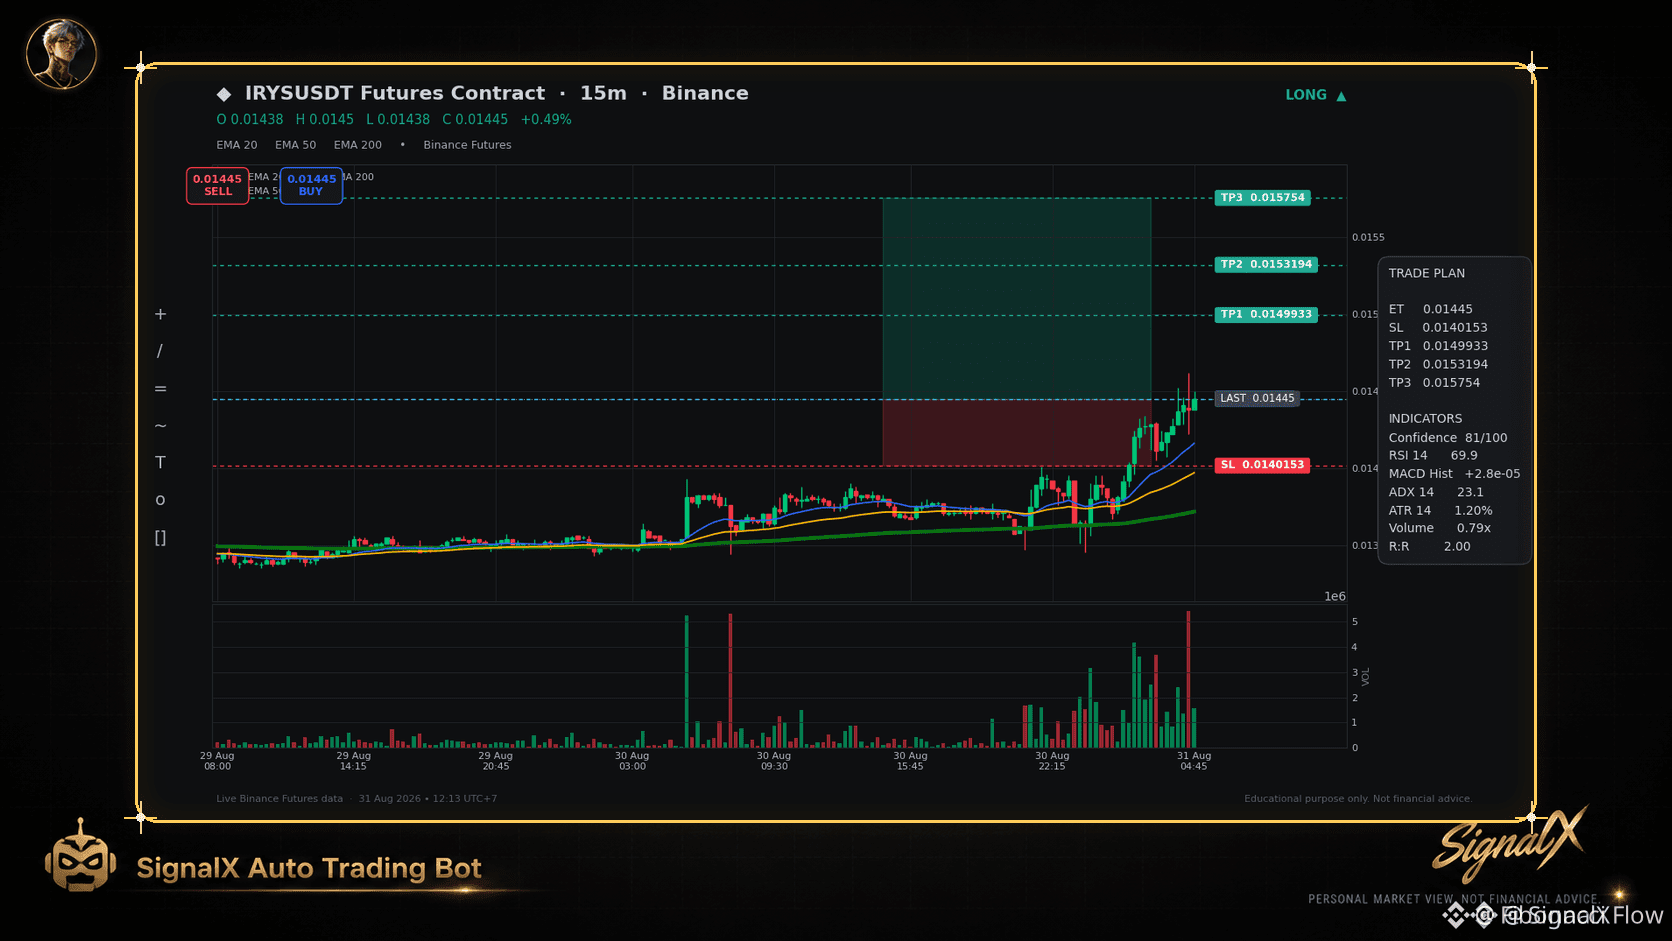Screen dimensions: 1672x941
Task: Click the Binance exchange name in title
Action: coord(705,93)
